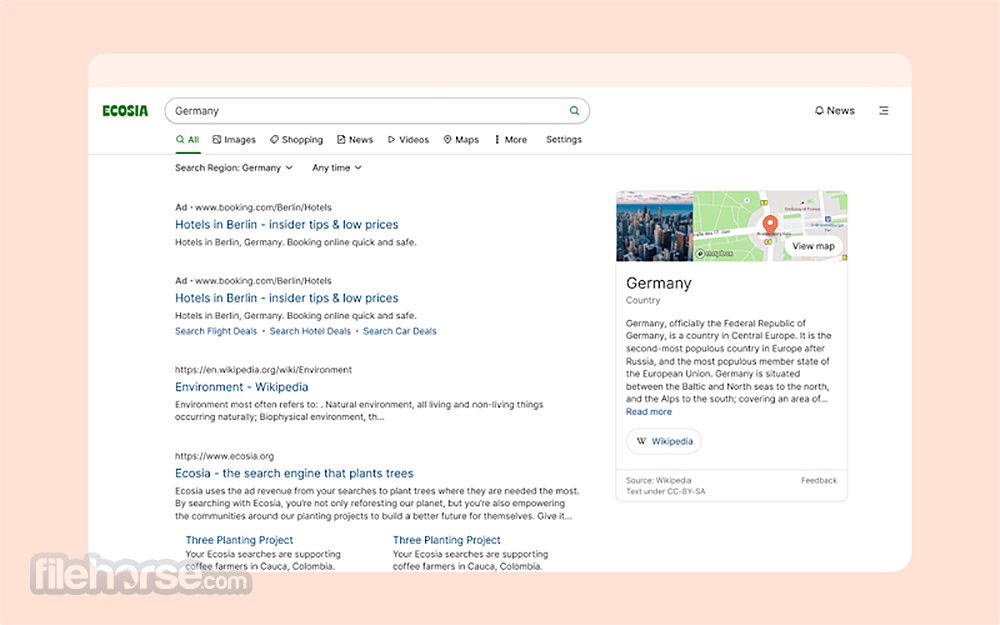Click Search Flight Deals link
The height and width of the screenshot is (625, 1000).
click(216, 331)
